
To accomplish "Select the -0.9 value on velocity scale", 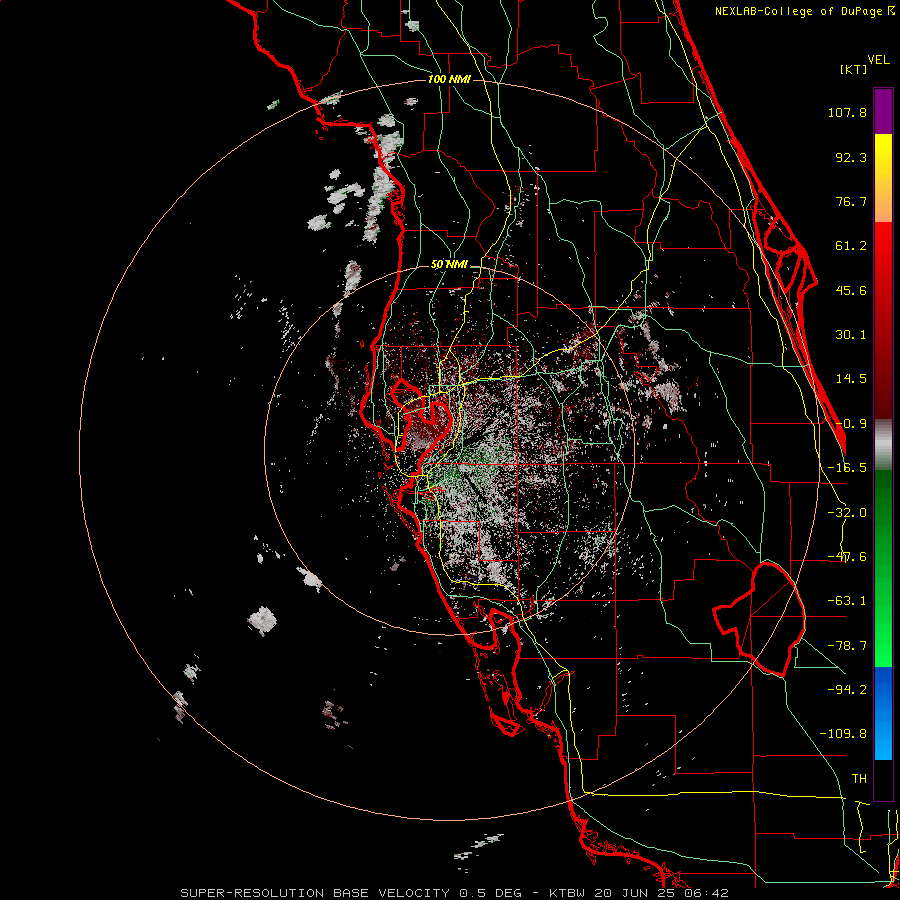I will click(x=851, y=424).
